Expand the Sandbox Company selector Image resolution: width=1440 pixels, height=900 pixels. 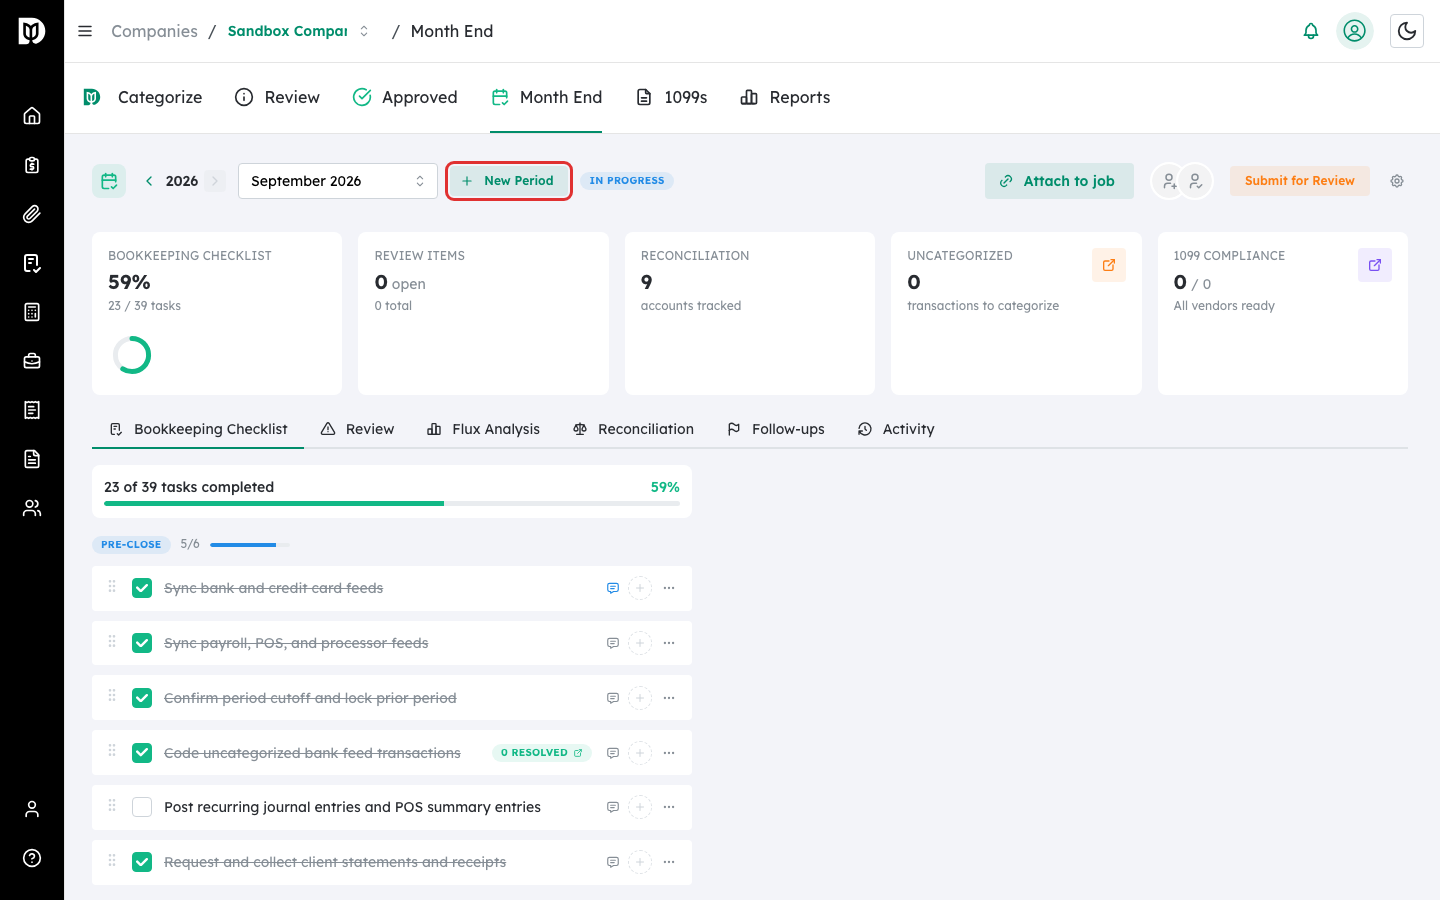[298, 31]
